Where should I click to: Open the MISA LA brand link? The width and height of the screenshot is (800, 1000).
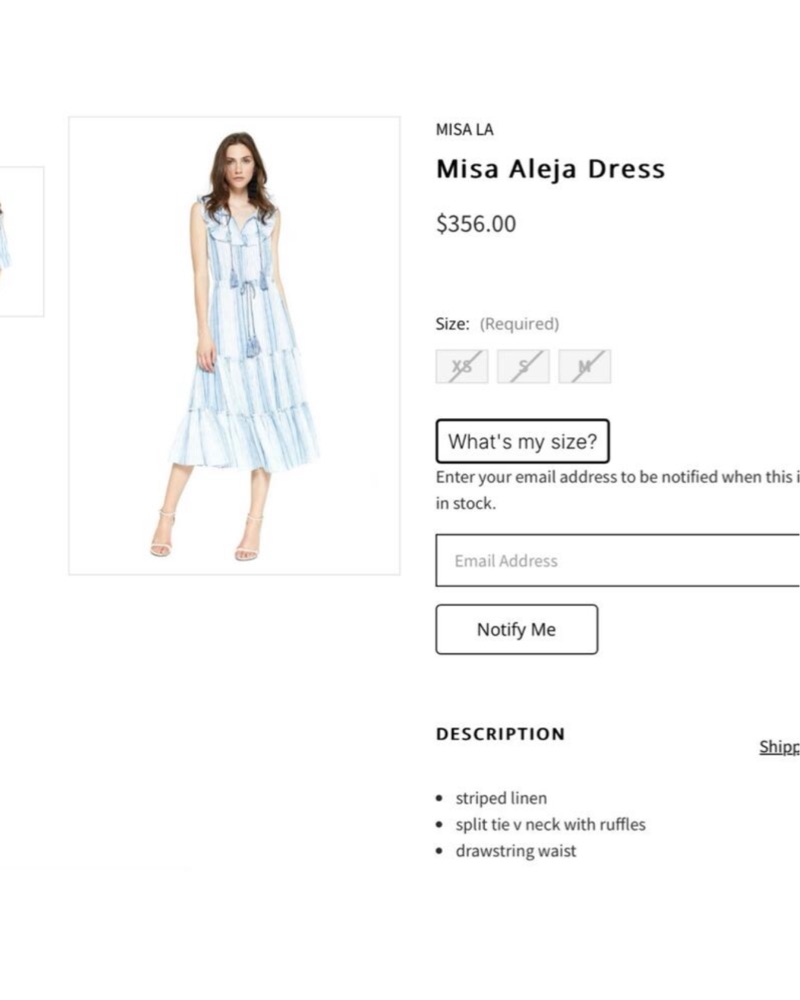tap(464, 129)
